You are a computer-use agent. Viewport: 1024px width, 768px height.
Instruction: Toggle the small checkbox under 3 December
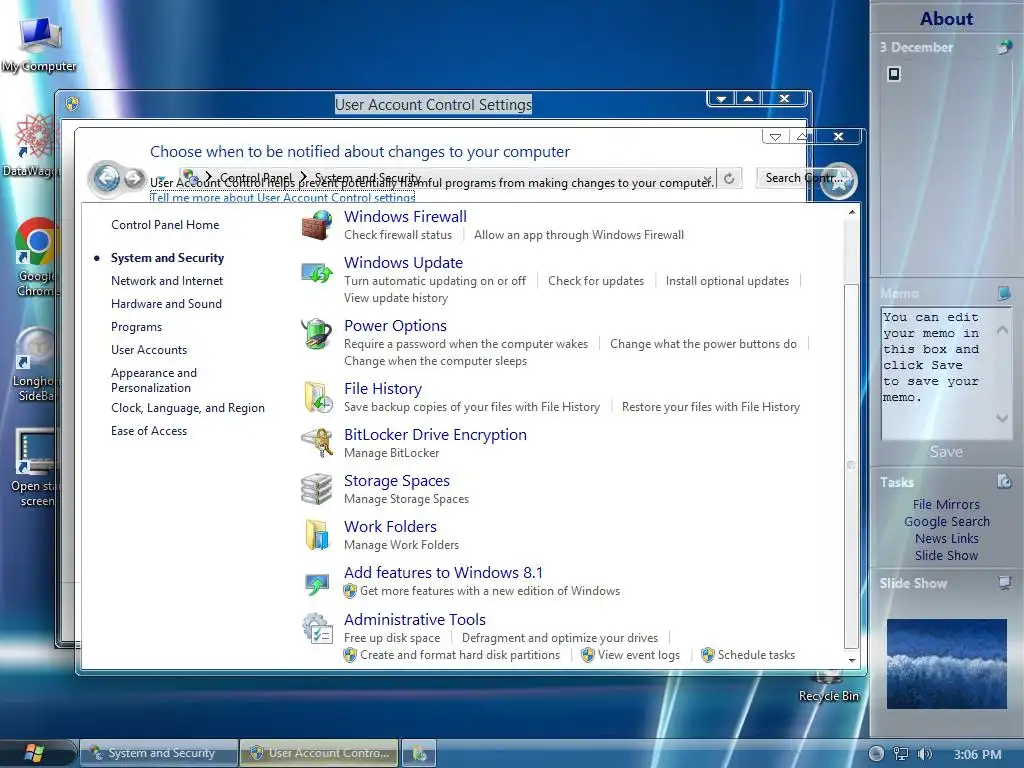(894, 74)
